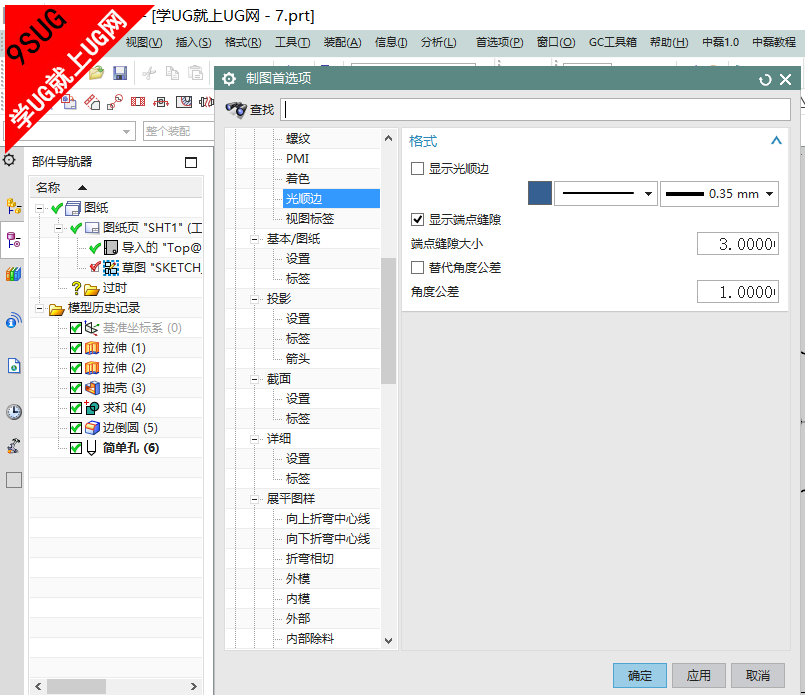The image size is (805, 695).
Task: Click the red hatched Break View icon
Action: click(x=138, y=102)
